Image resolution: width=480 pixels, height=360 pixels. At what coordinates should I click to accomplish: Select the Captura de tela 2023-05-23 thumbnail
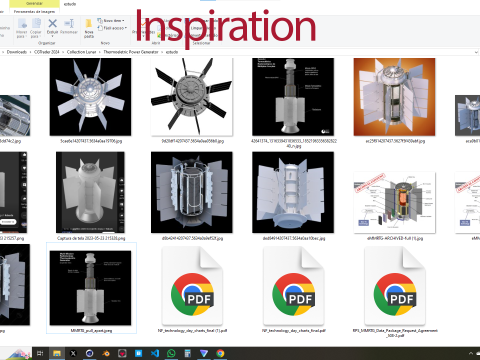(90, 192)
